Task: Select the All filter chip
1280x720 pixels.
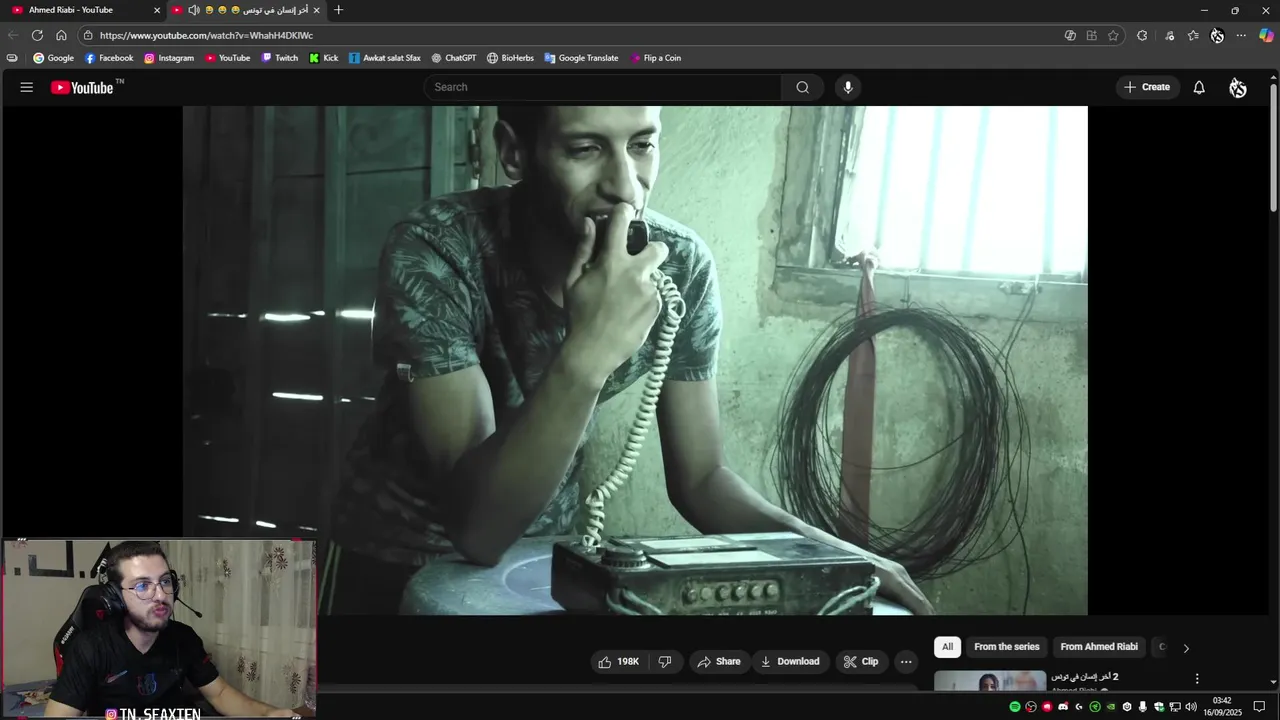Action: click(947, 647)
